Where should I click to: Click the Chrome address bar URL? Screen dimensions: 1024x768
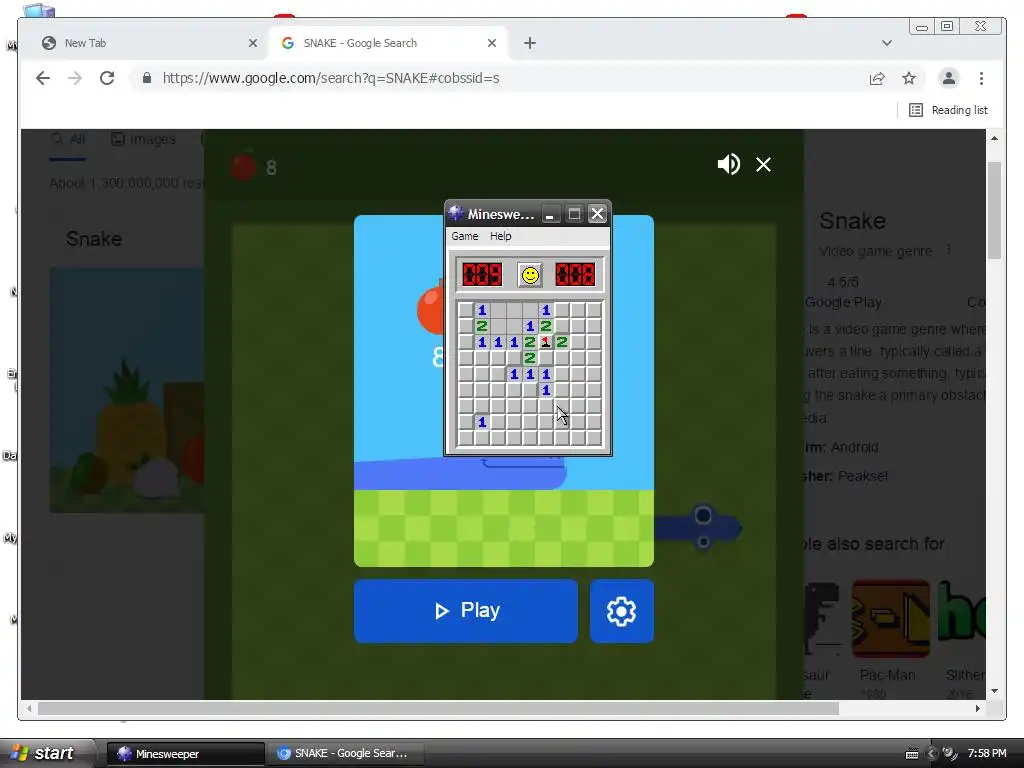[x=331, y=78]
